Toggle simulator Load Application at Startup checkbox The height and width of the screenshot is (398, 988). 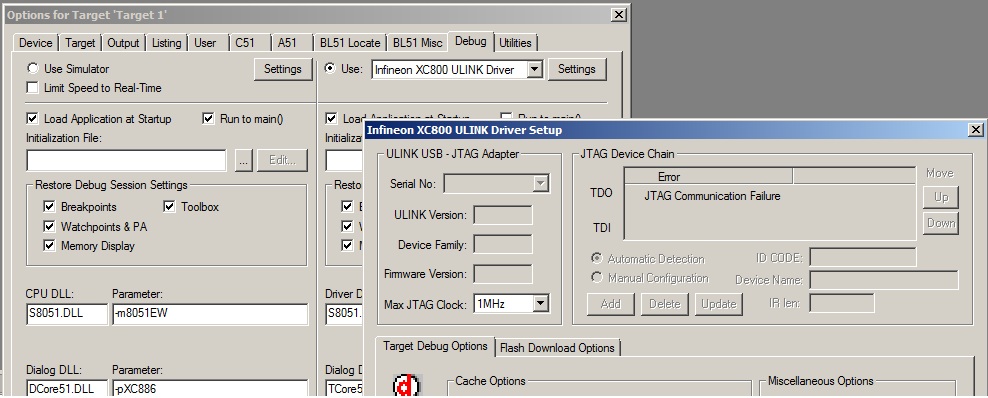coord(32,118)
